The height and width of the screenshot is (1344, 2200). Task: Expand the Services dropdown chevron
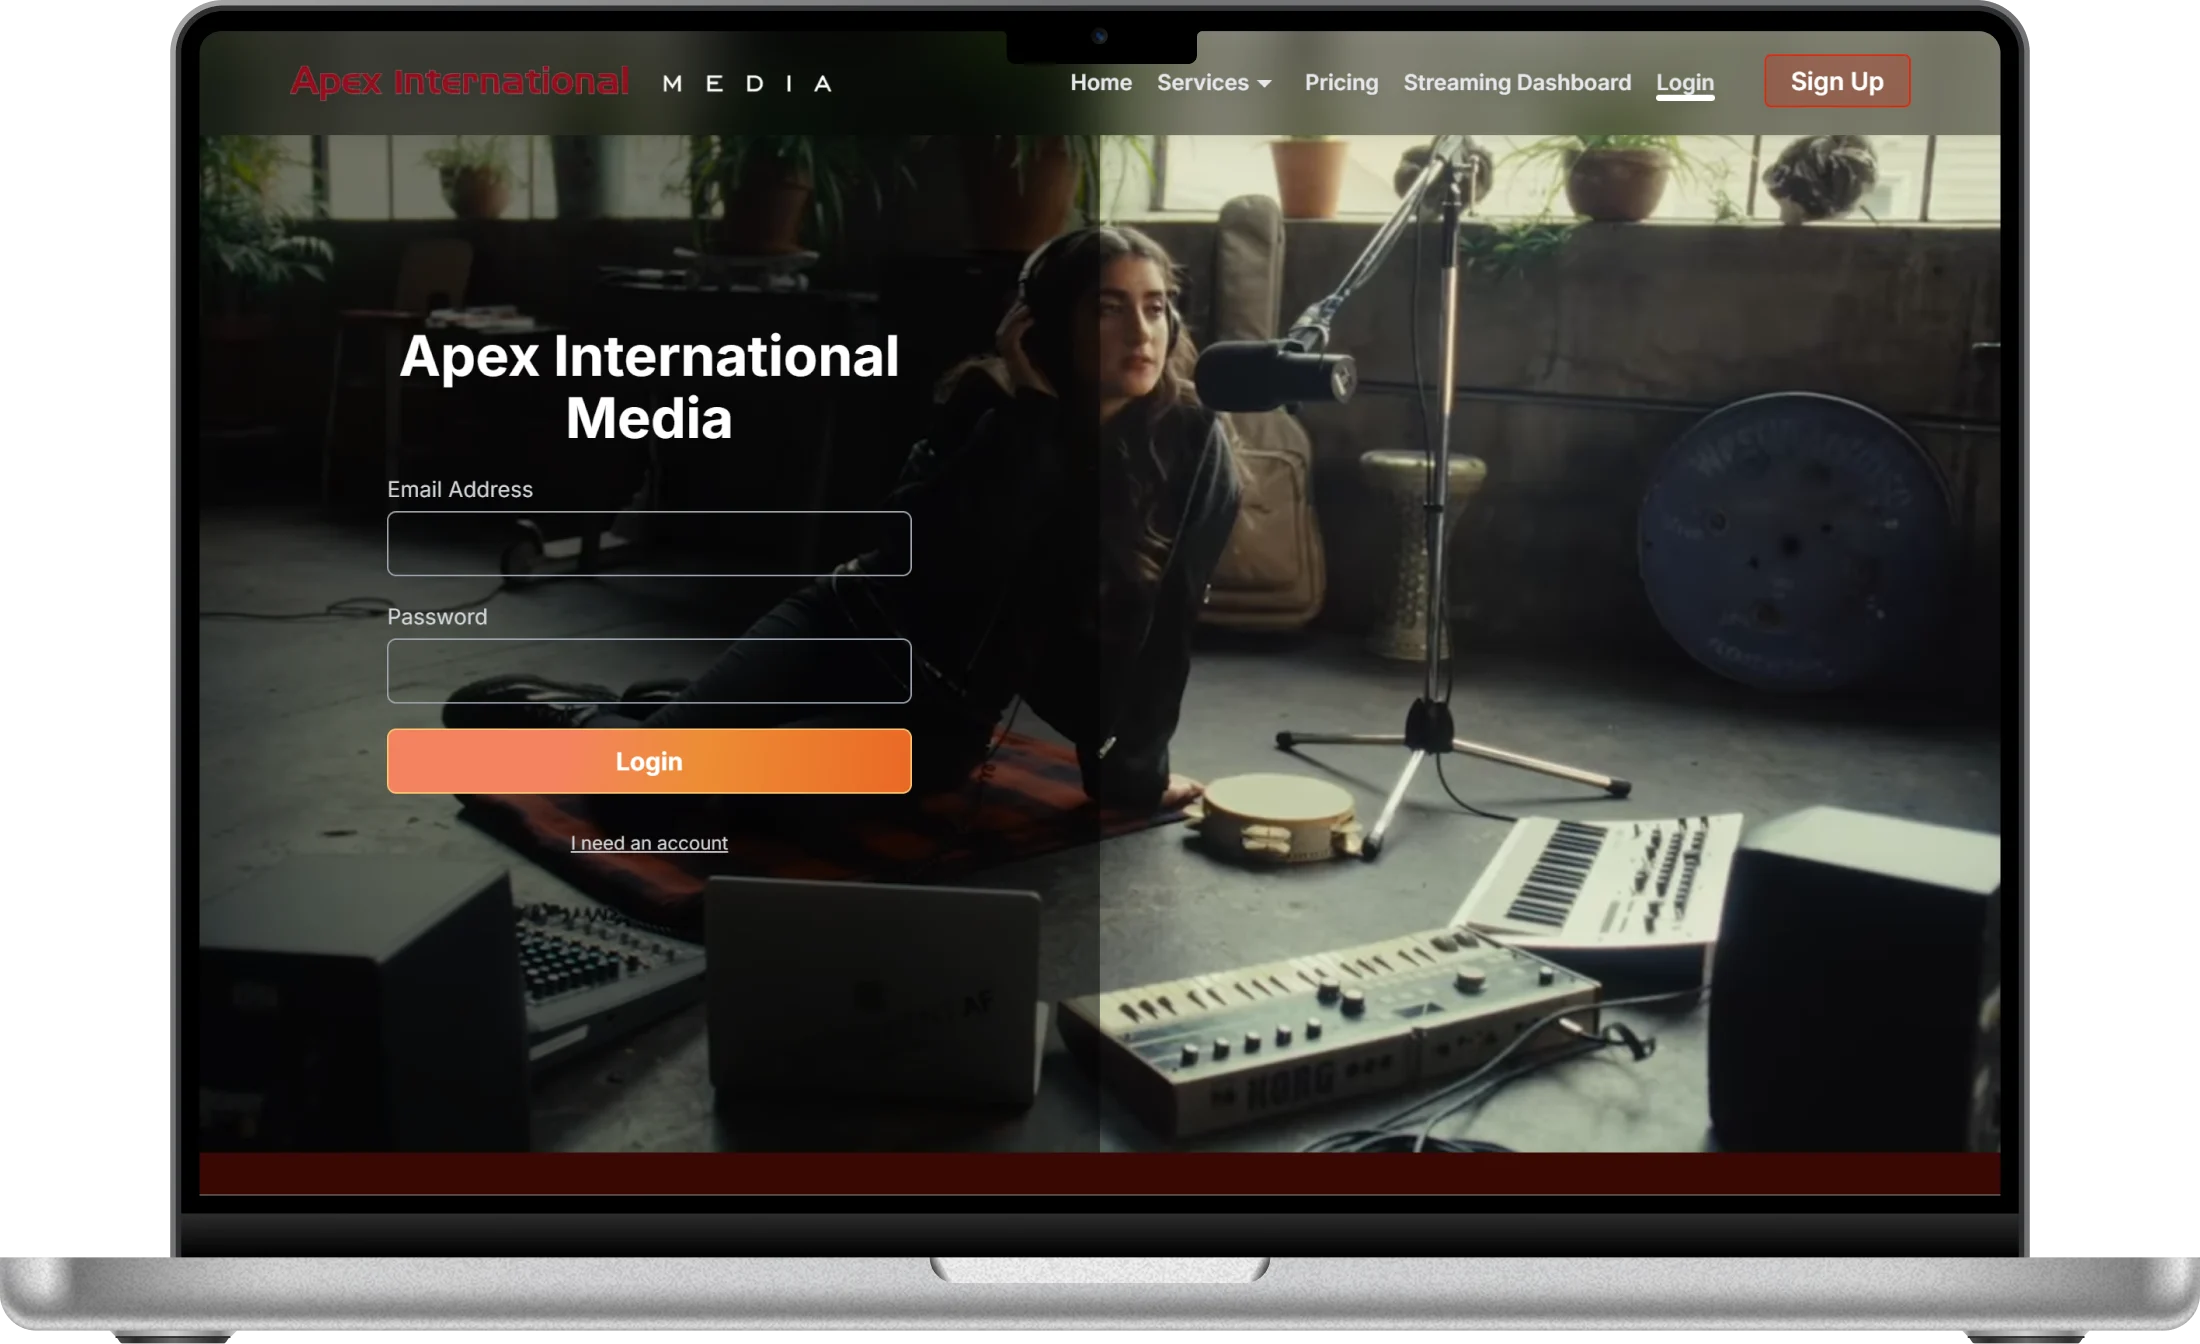pyautogui.click(x=1264, y=85)
